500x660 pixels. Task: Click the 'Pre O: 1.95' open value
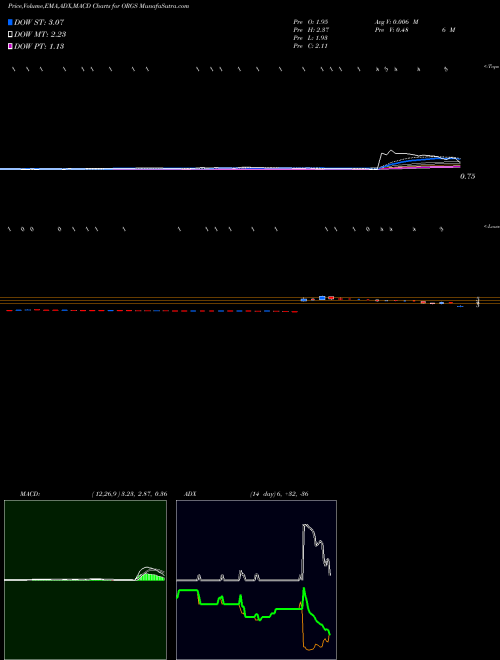pos(311,21)
